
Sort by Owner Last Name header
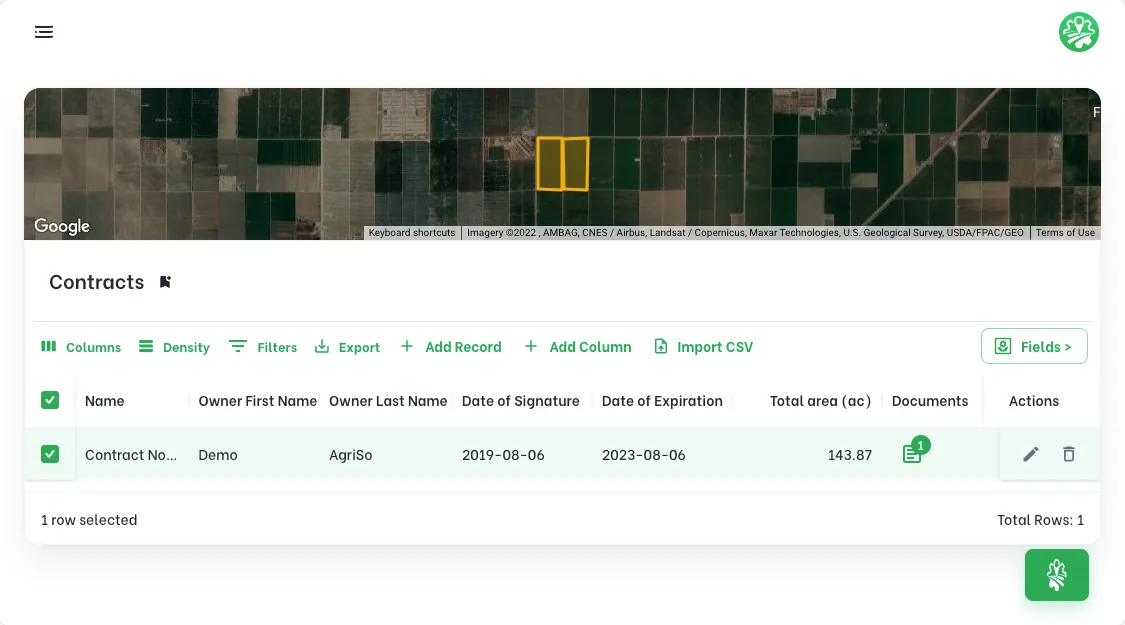click(388, 401)
